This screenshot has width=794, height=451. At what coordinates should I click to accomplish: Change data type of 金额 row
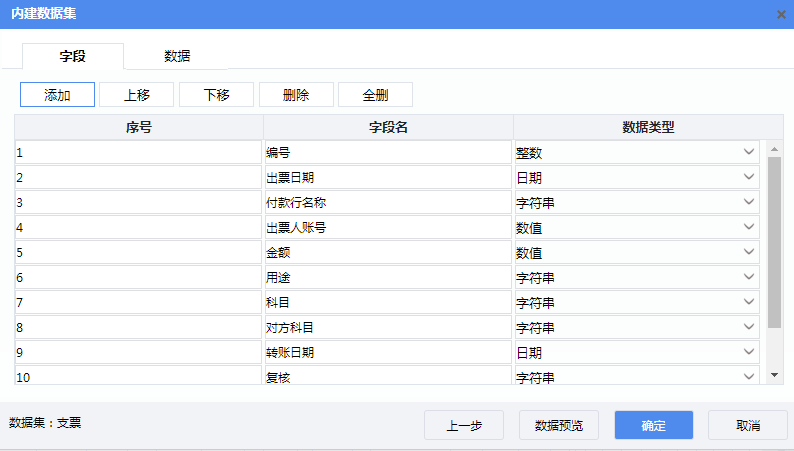(749, 253)
